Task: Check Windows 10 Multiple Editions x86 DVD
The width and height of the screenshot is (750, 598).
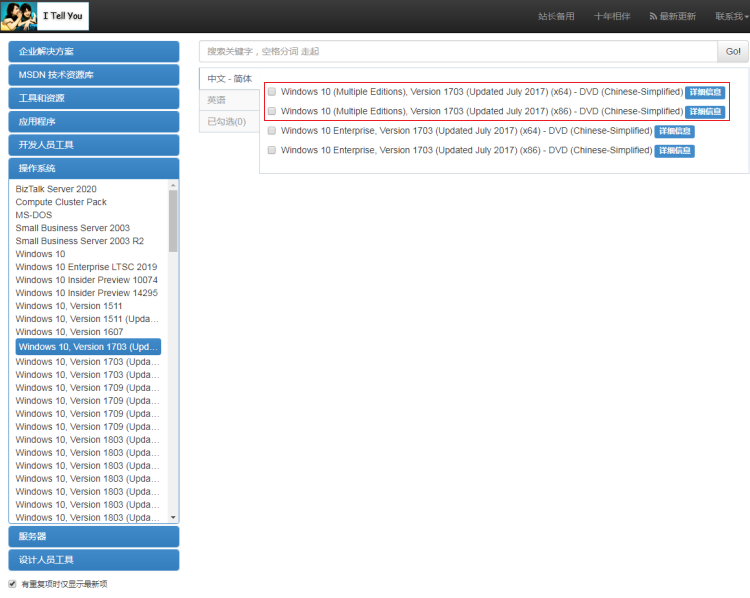Action: (x=272, y=111)
